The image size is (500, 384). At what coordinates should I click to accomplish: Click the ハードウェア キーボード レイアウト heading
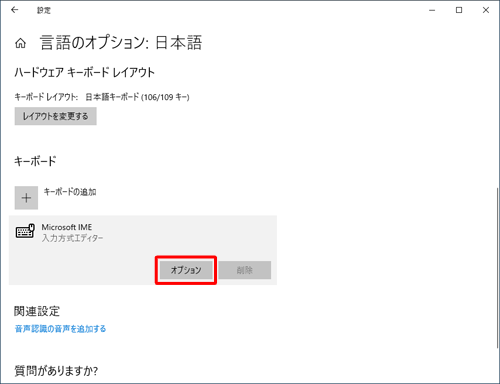(85, 72)
